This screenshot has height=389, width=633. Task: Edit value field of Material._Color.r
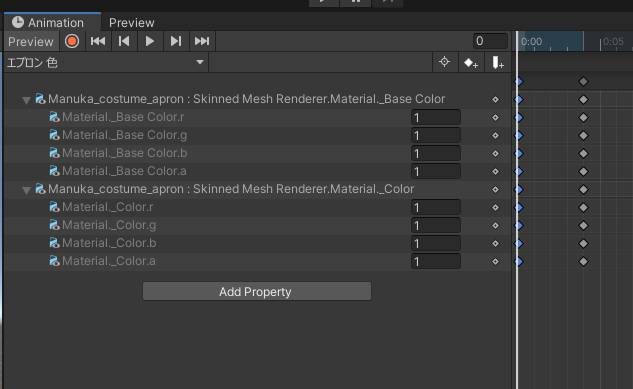click(x=436, y=207)
